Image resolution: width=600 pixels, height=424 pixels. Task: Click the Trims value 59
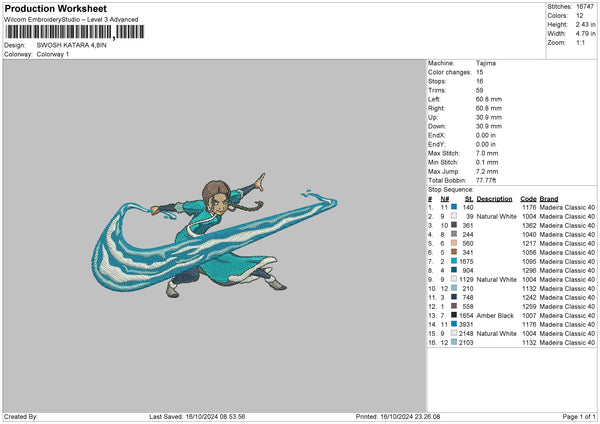tap(479, 90)
